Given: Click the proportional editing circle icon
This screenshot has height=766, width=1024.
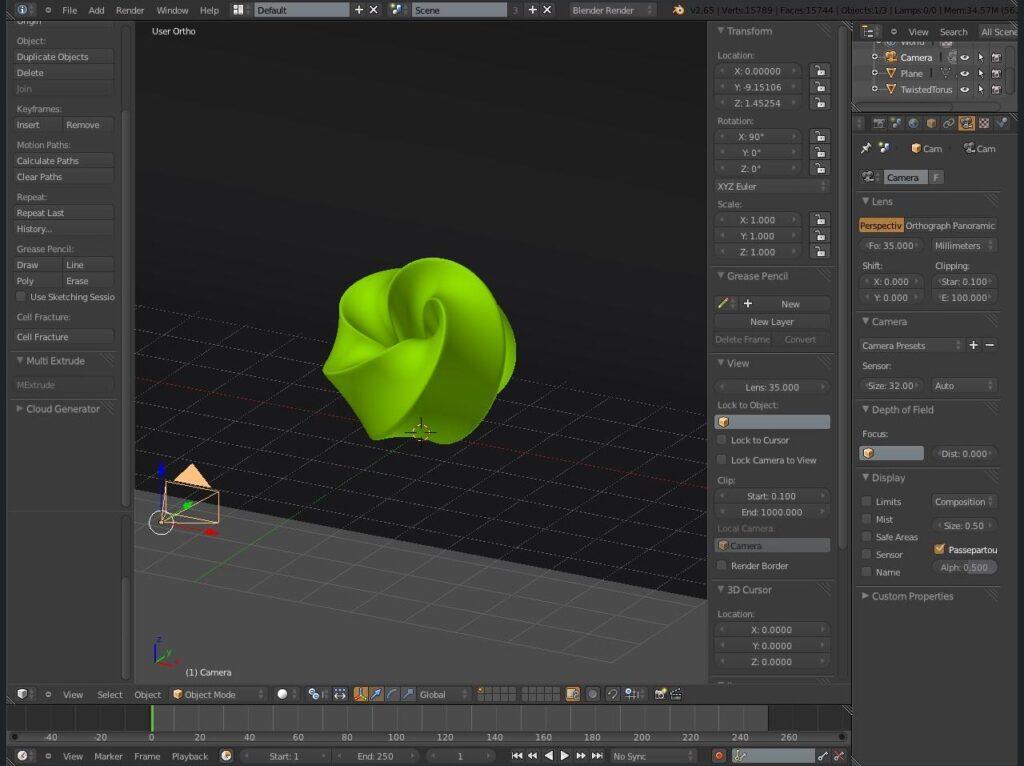Looking at the screenshot, I should click(x=592, y=694).
